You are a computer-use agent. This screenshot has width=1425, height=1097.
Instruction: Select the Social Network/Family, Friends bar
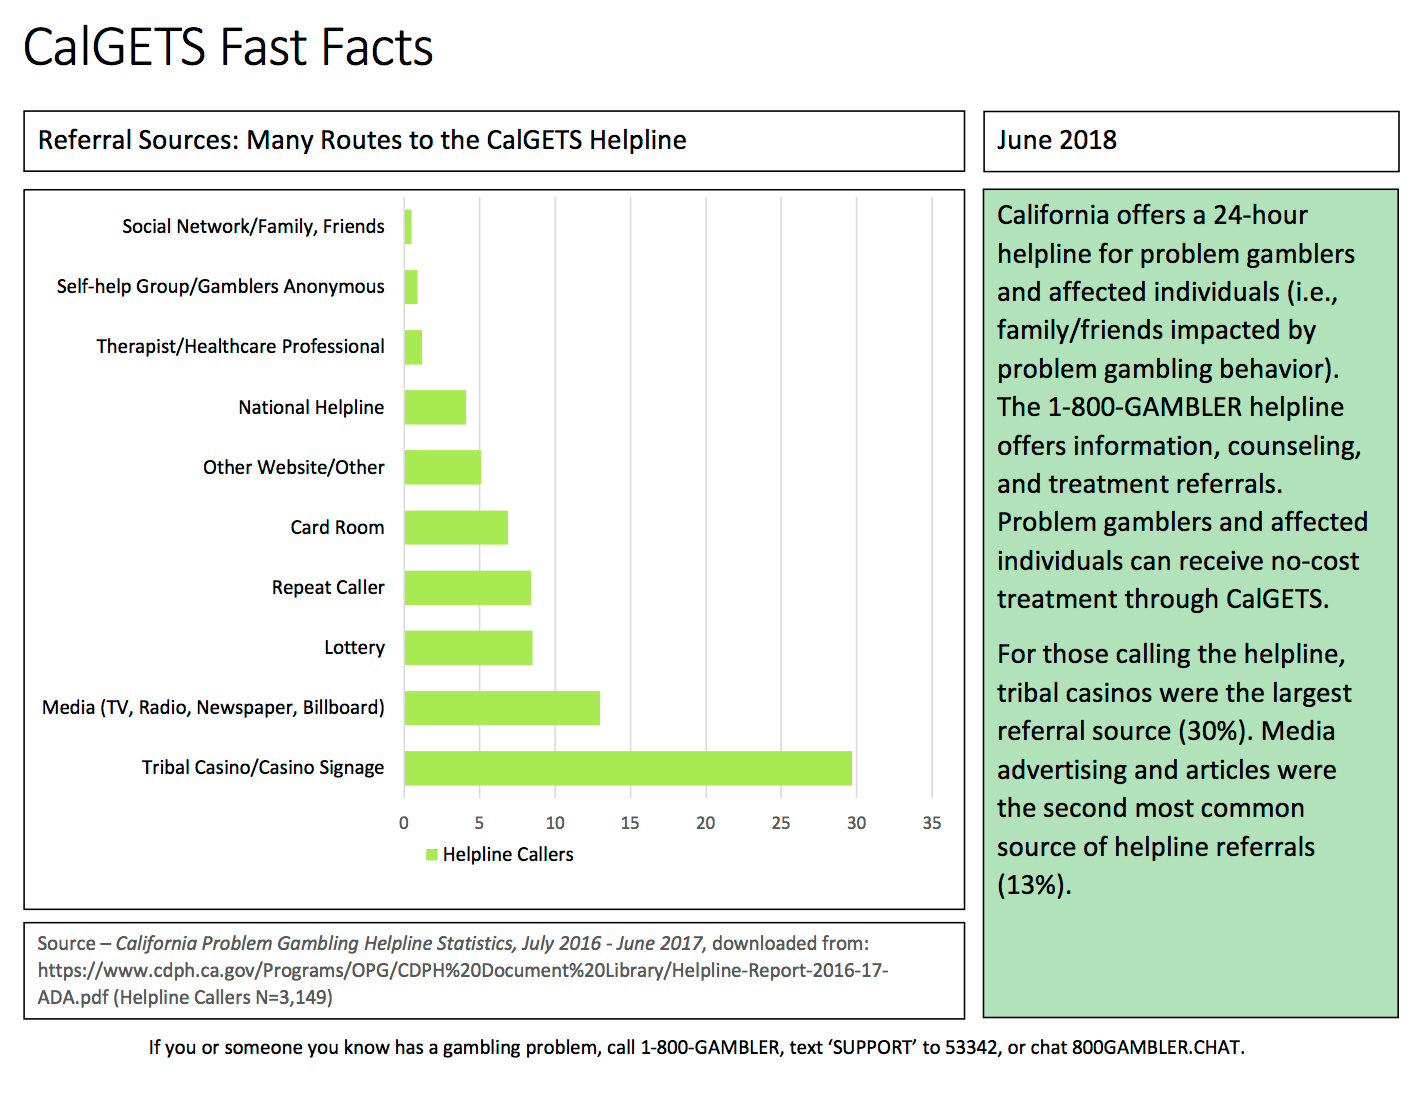pos(408,227)
